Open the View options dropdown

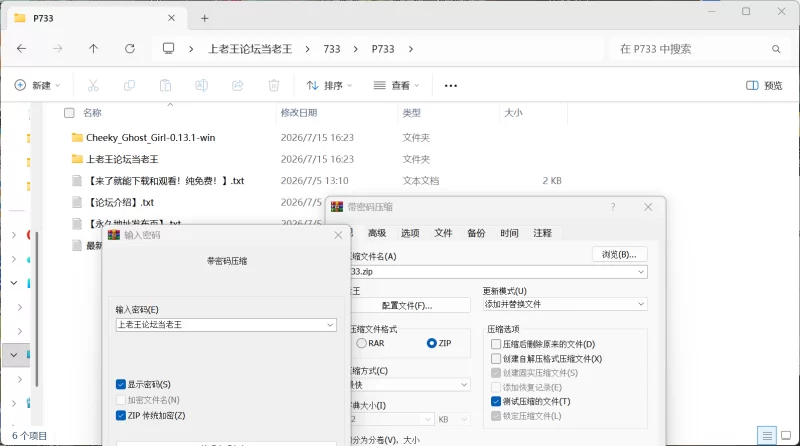396,85
